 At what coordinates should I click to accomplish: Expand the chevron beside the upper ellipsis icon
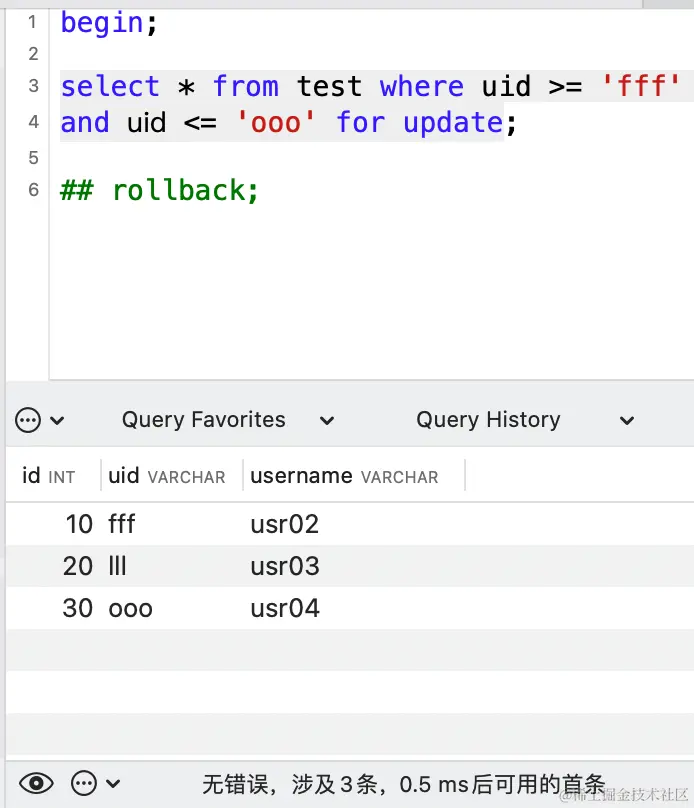(x=57, y=420)
